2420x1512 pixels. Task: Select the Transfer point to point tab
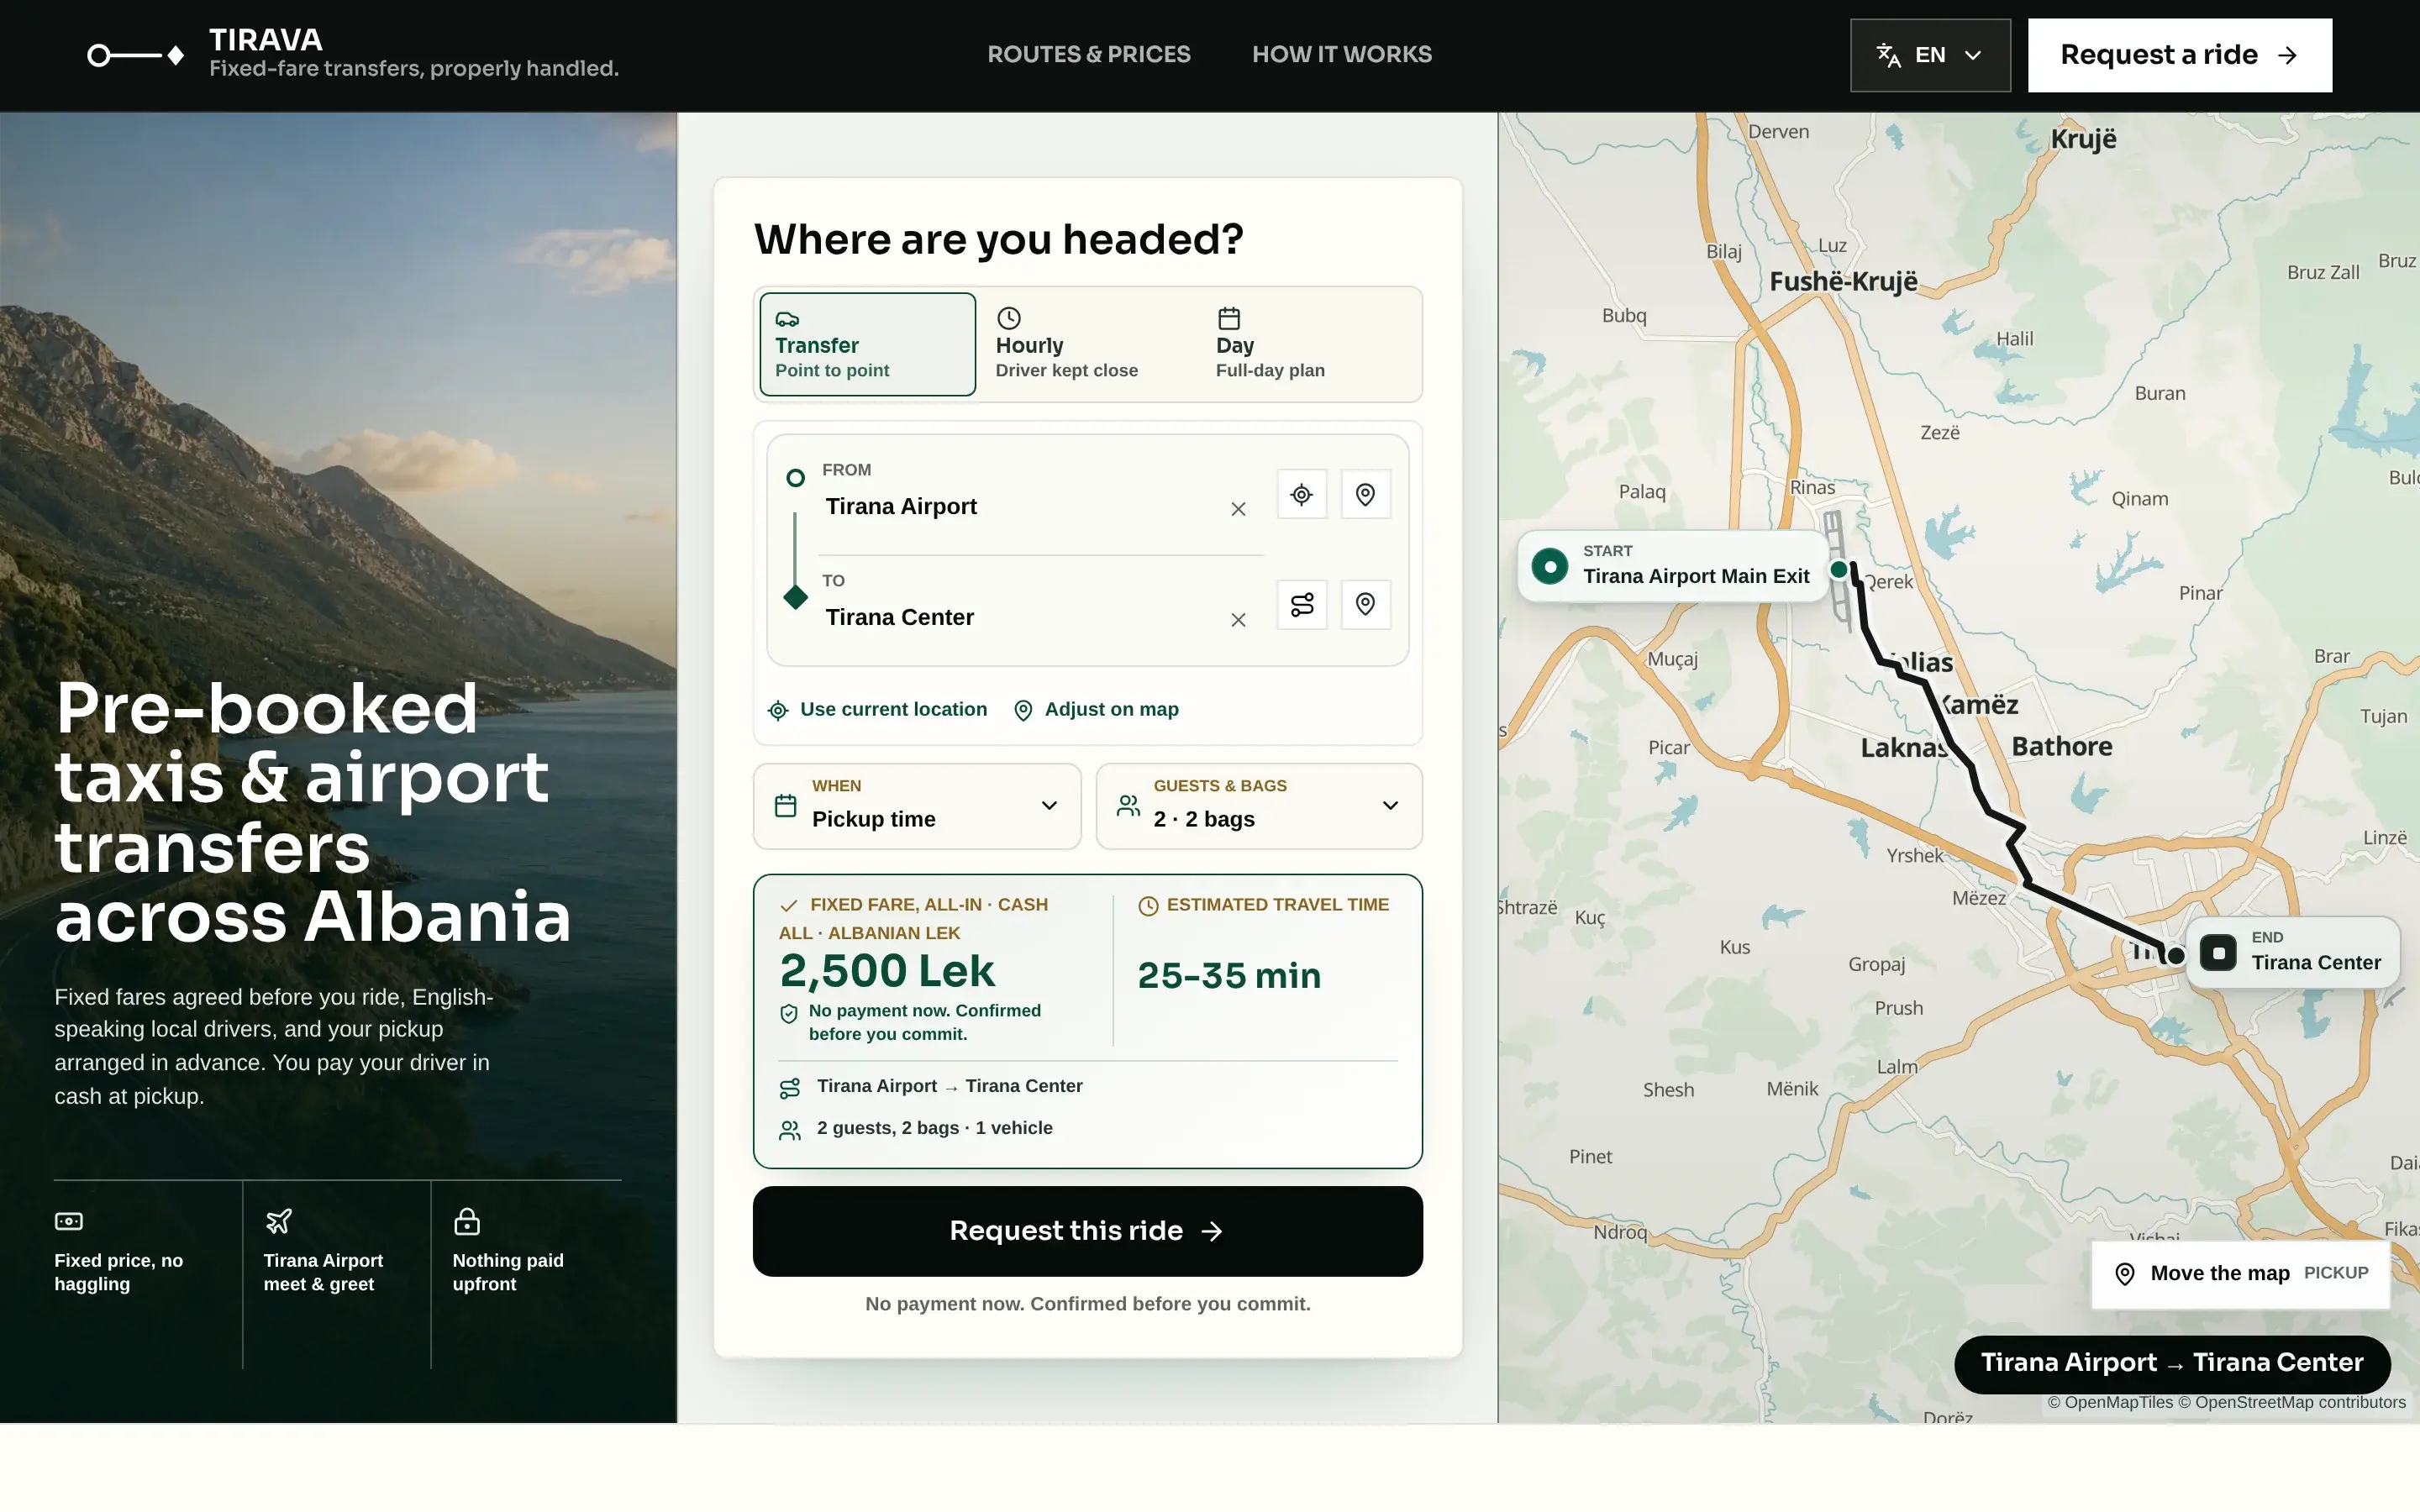pyautogui.click(x=867, y=344)
